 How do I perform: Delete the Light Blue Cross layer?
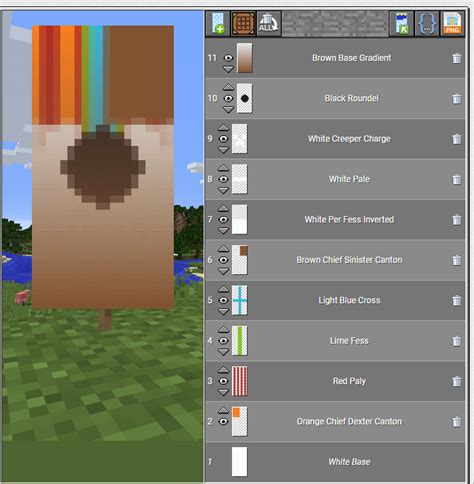(457, 300)
